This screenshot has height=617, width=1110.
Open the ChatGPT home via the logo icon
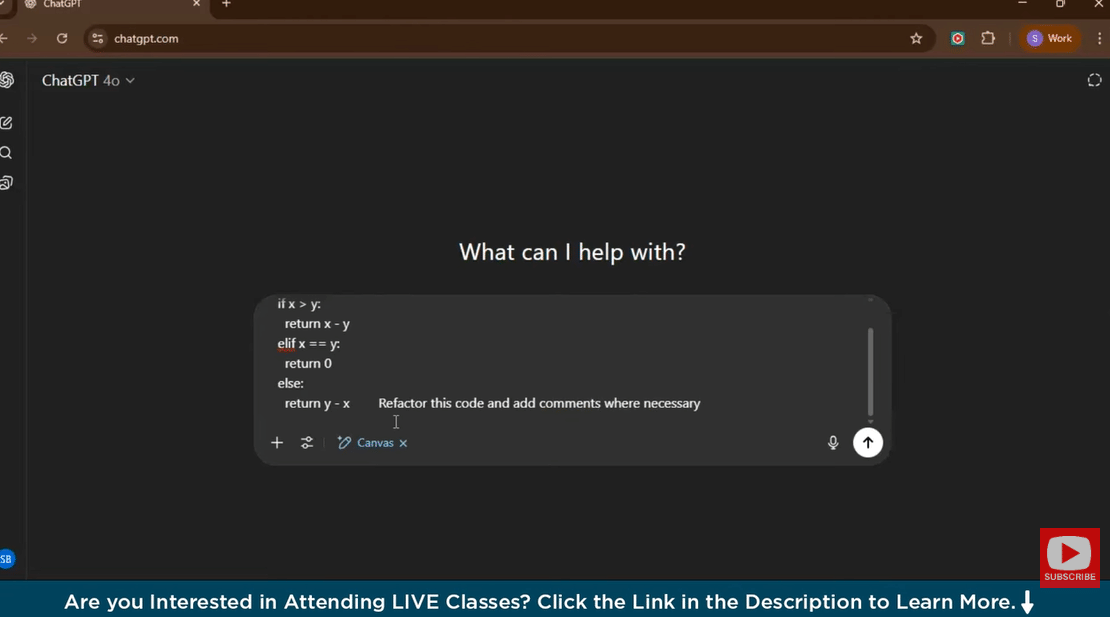(7, 80)
